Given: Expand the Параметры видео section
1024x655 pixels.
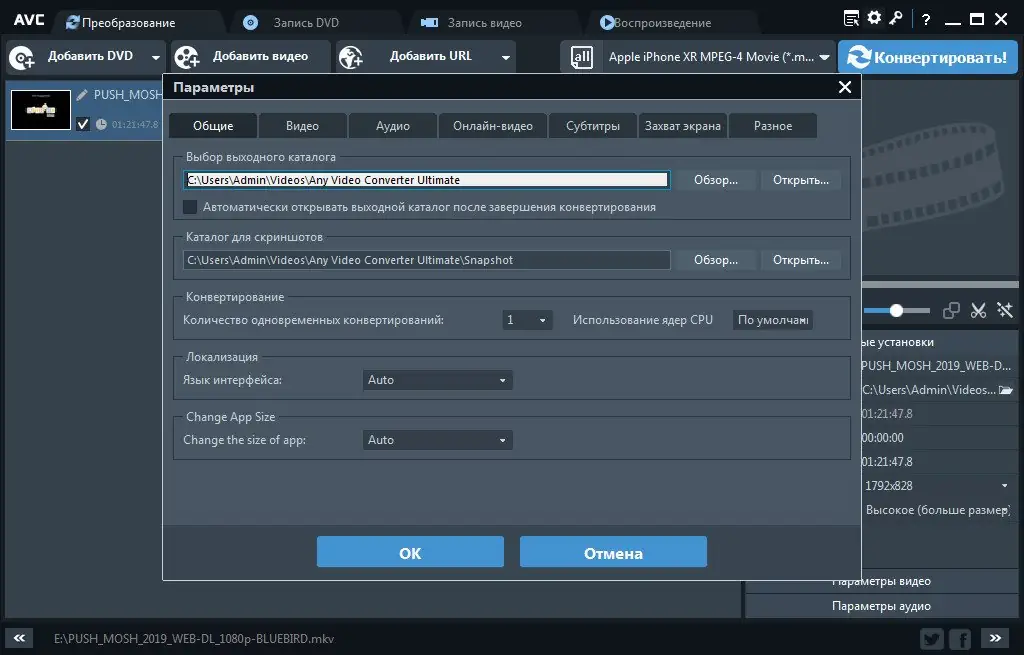Looking at the screenshot, I should 882,581.
